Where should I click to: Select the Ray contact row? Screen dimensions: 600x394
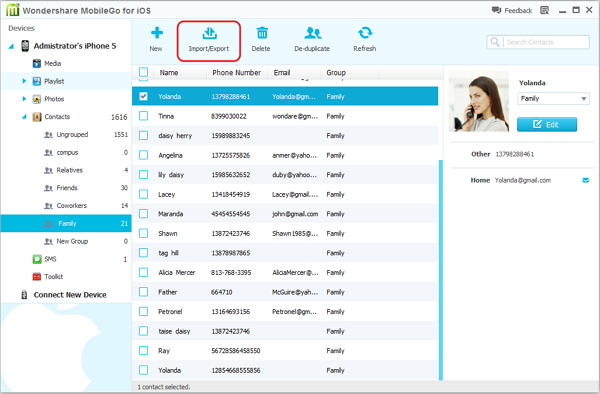coord(285,350)
